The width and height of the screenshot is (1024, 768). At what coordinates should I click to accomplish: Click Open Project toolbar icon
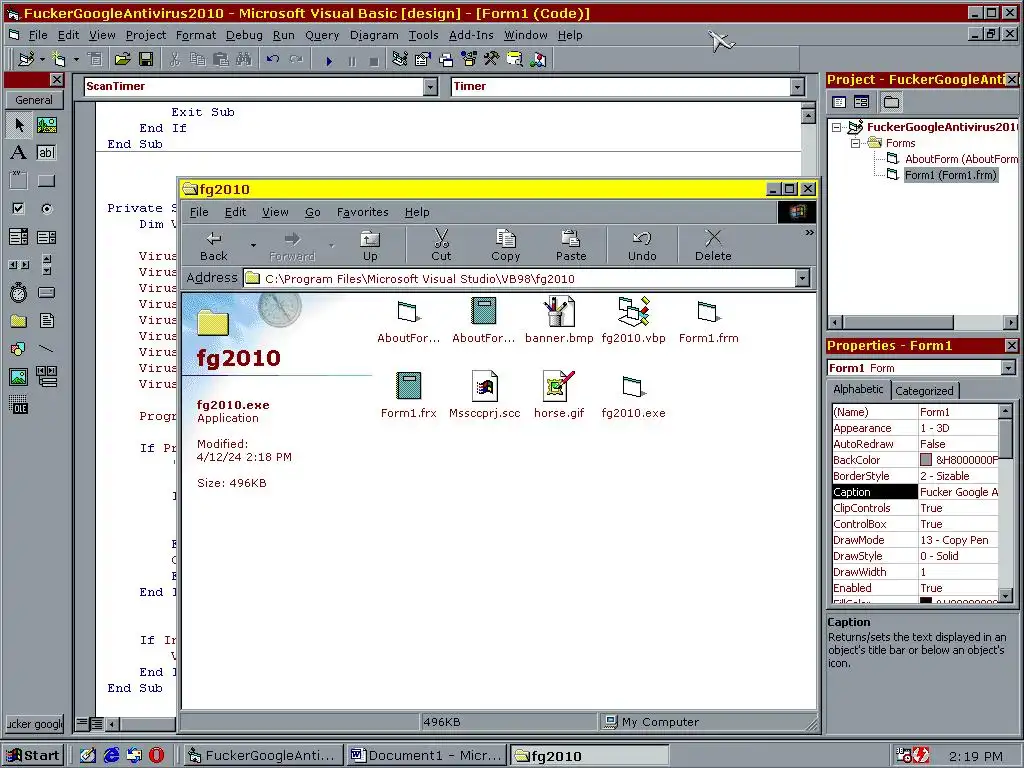pyautogui.click(x=122, y=59)
